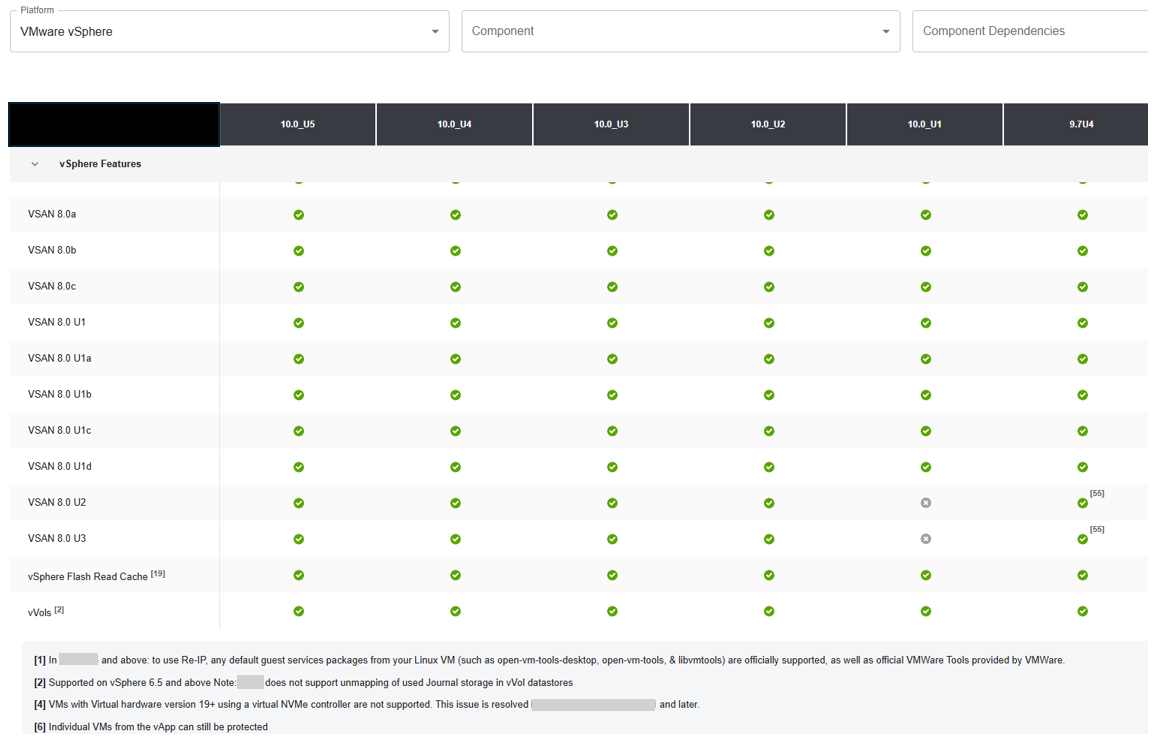
Task: Click the Flash Read Cache checkmark under 10.0_U1
Action: (925, 575)
